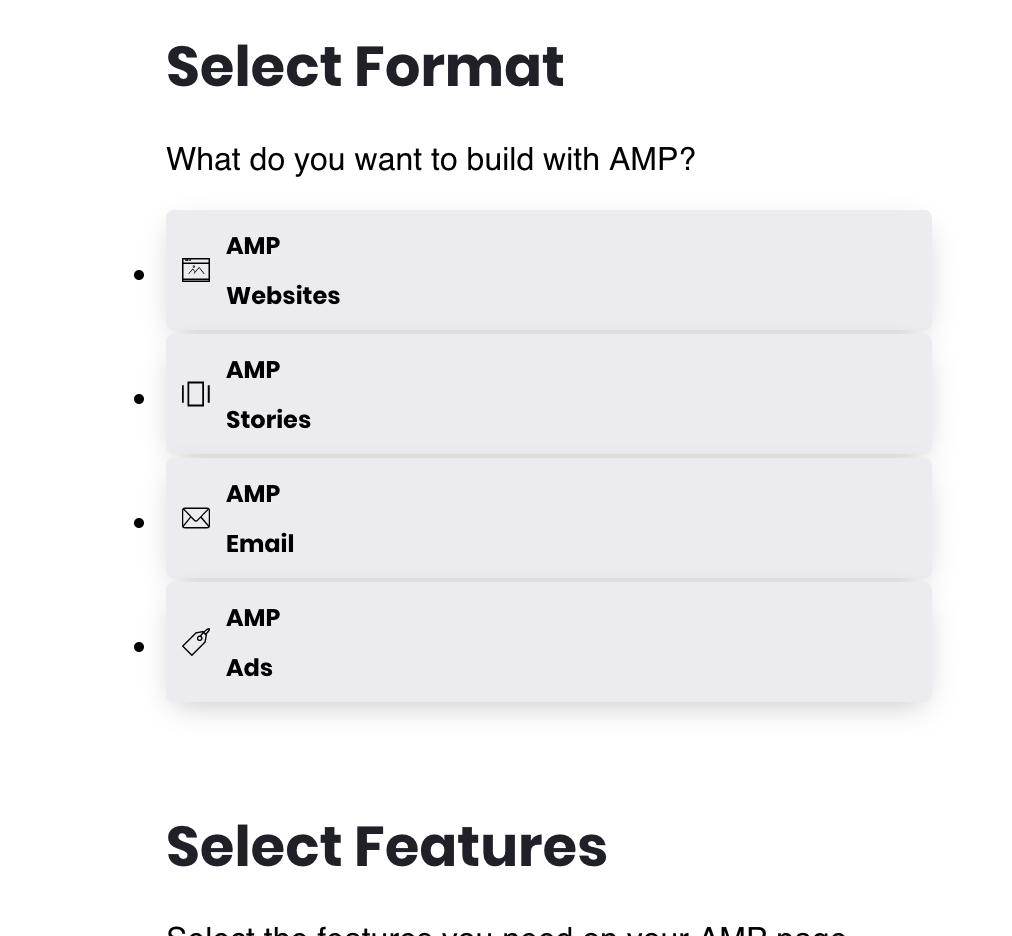This screenshot has width=1012, height=936.
Task: Click the Select Features heading
Action: point(387,846)
